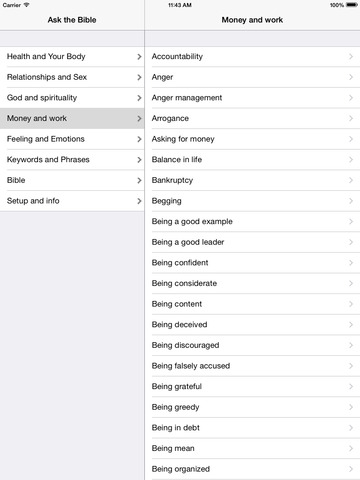Open Being falsely accused topic
The height and width of the screenshot is (480, 360).
252,366
